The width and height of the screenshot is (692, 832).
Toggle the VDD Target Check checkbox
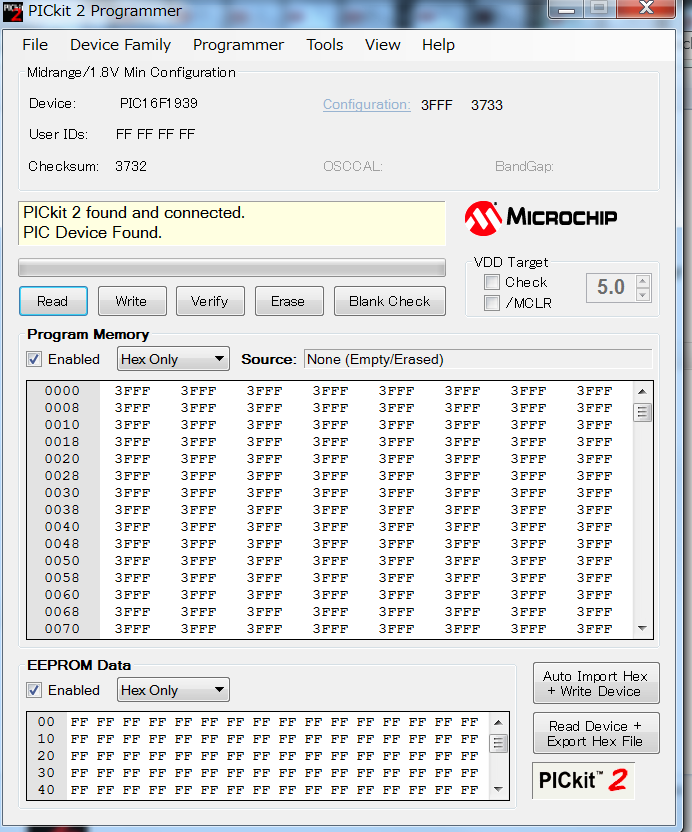pos(492,282)
